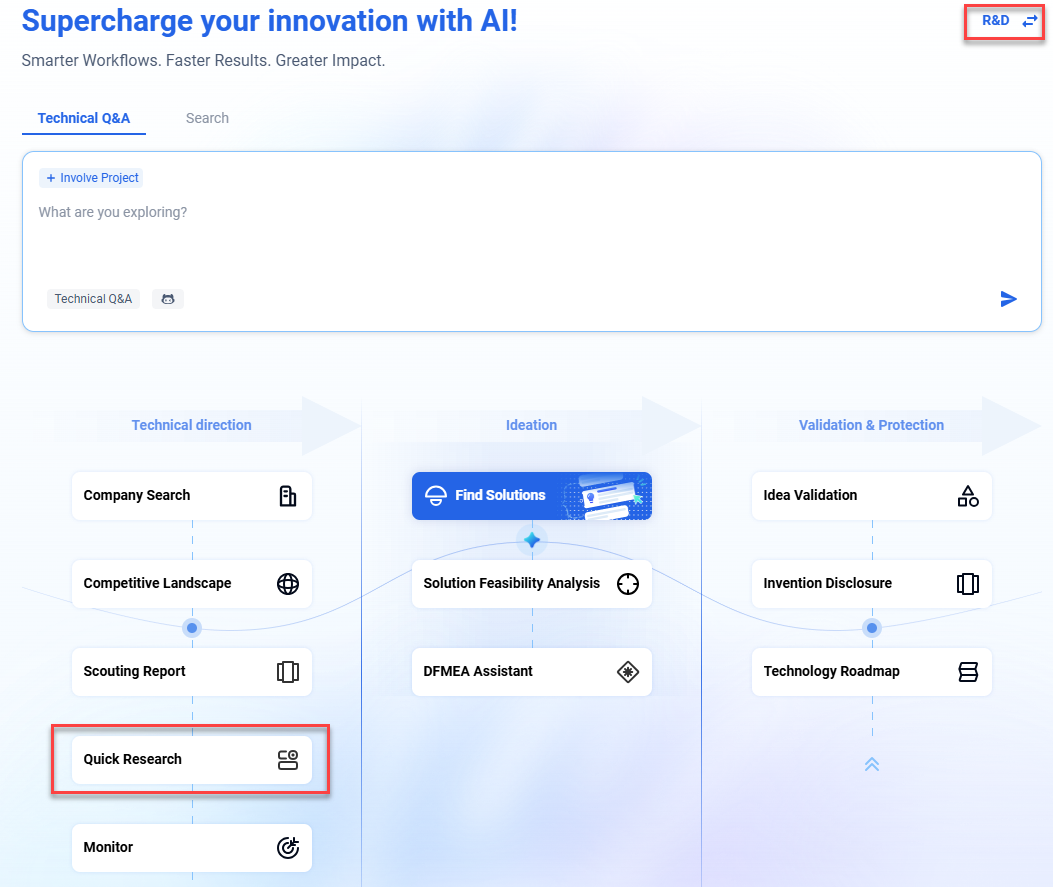Toggle the robot assistant chip
The height and width of the screenshot is (887, 1053).
[168, 299]
